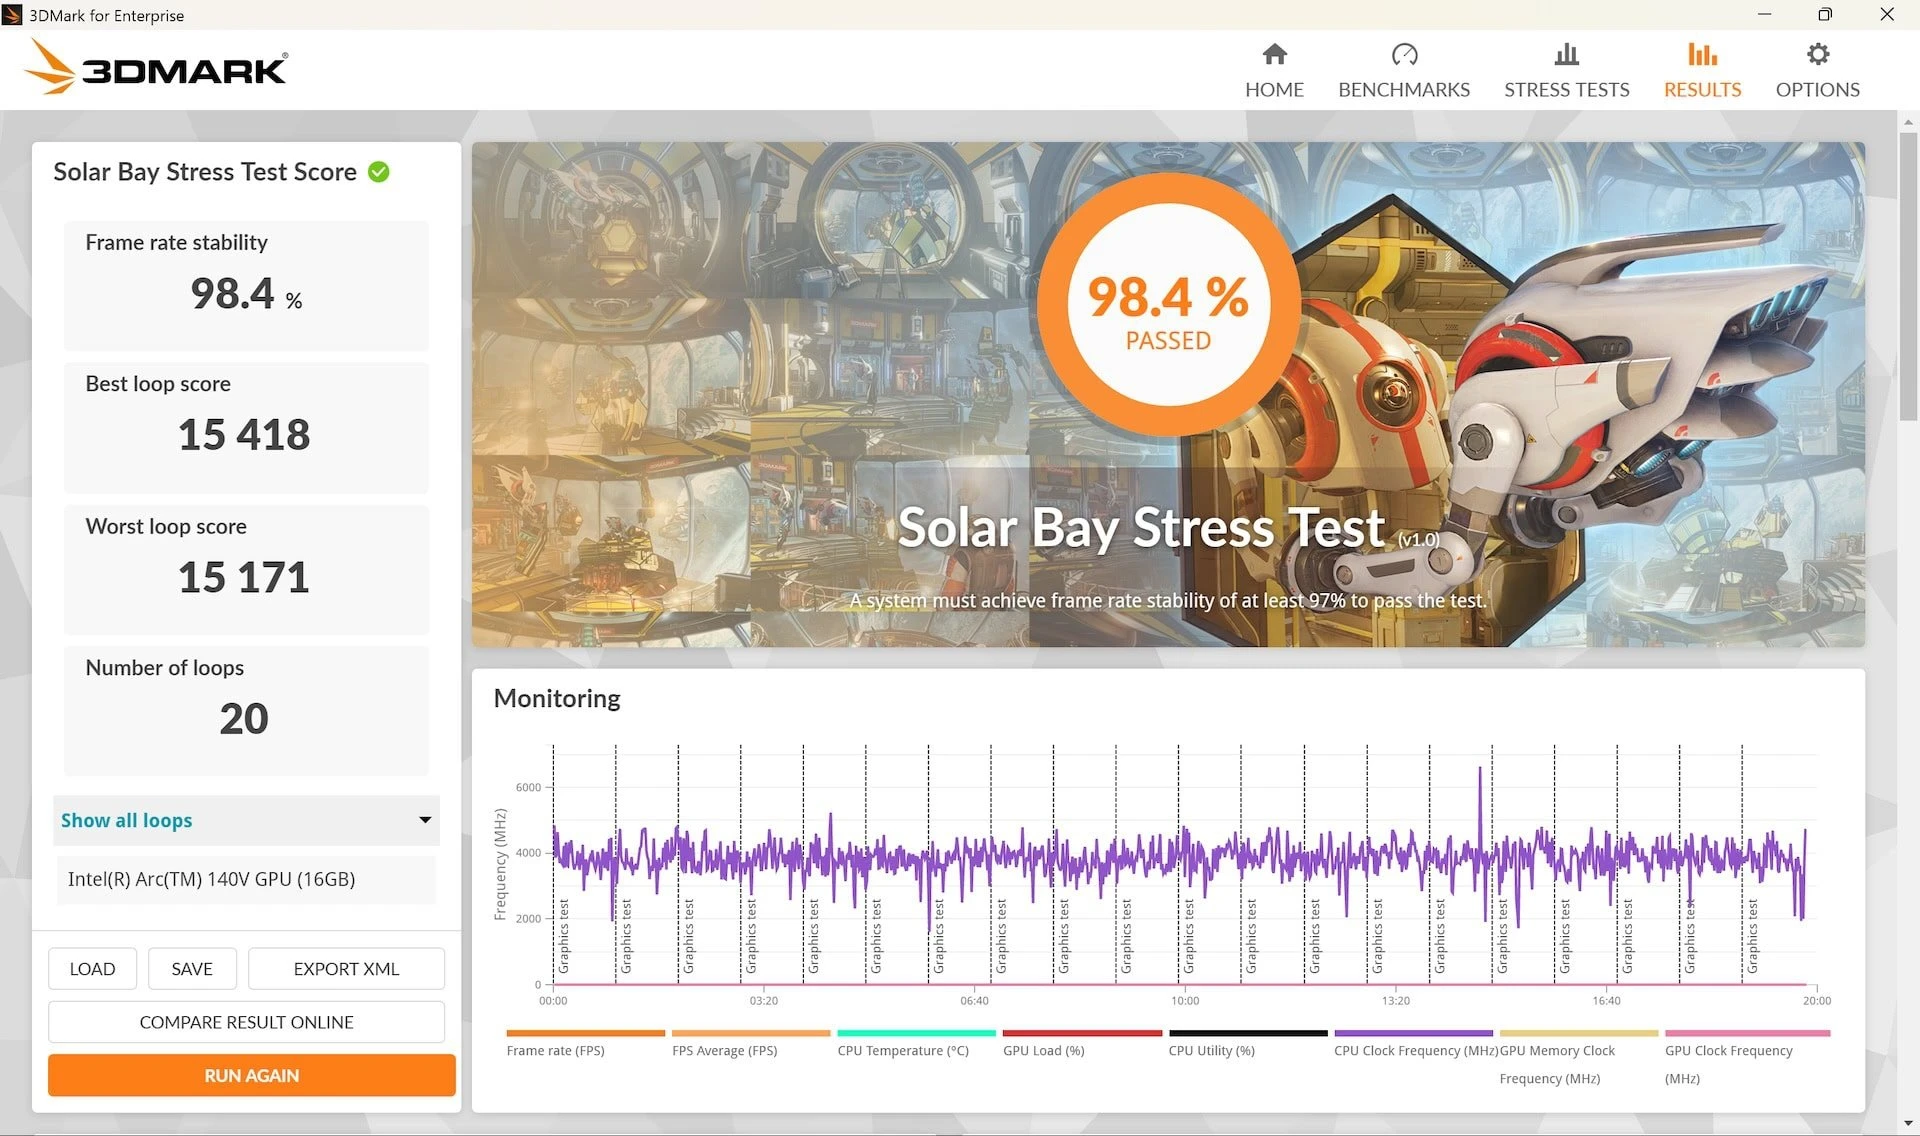
Task: Click the Solar Bay Stress Test Score heading
Action: [x=205, y=172]
